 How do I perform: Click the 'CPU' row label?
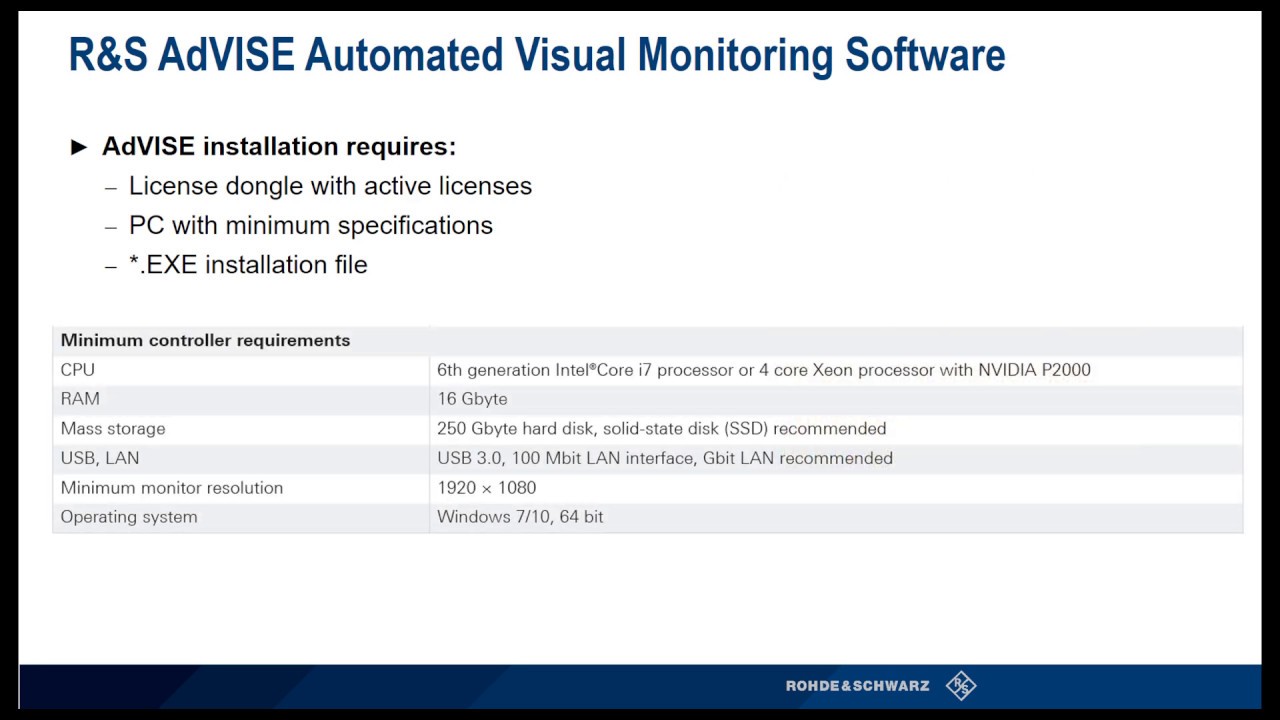point(78,370)
